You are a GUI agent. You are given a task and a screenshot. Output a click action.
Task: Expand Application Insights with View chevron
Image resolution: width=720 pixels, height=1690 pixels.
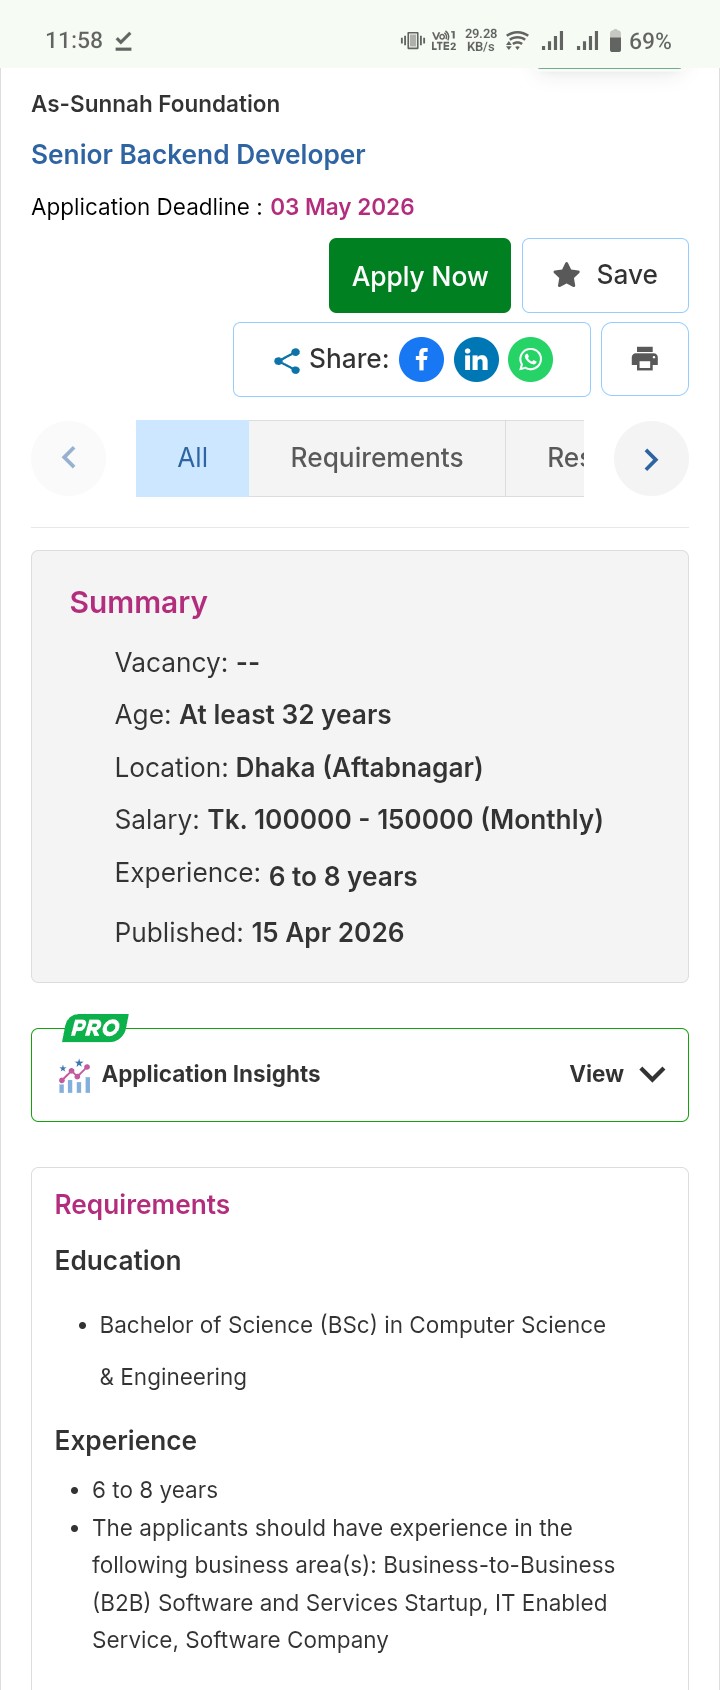[652, 1074]
